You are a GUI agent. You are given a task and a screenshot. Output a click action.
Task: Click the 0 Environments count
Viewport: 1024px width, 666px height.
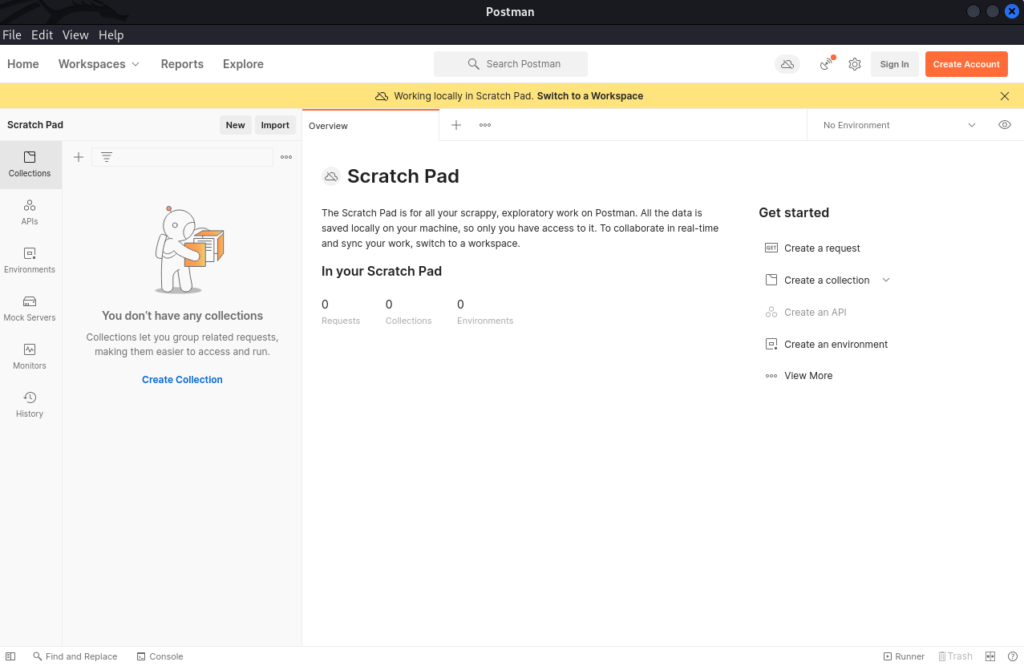[x=485, y=312]
